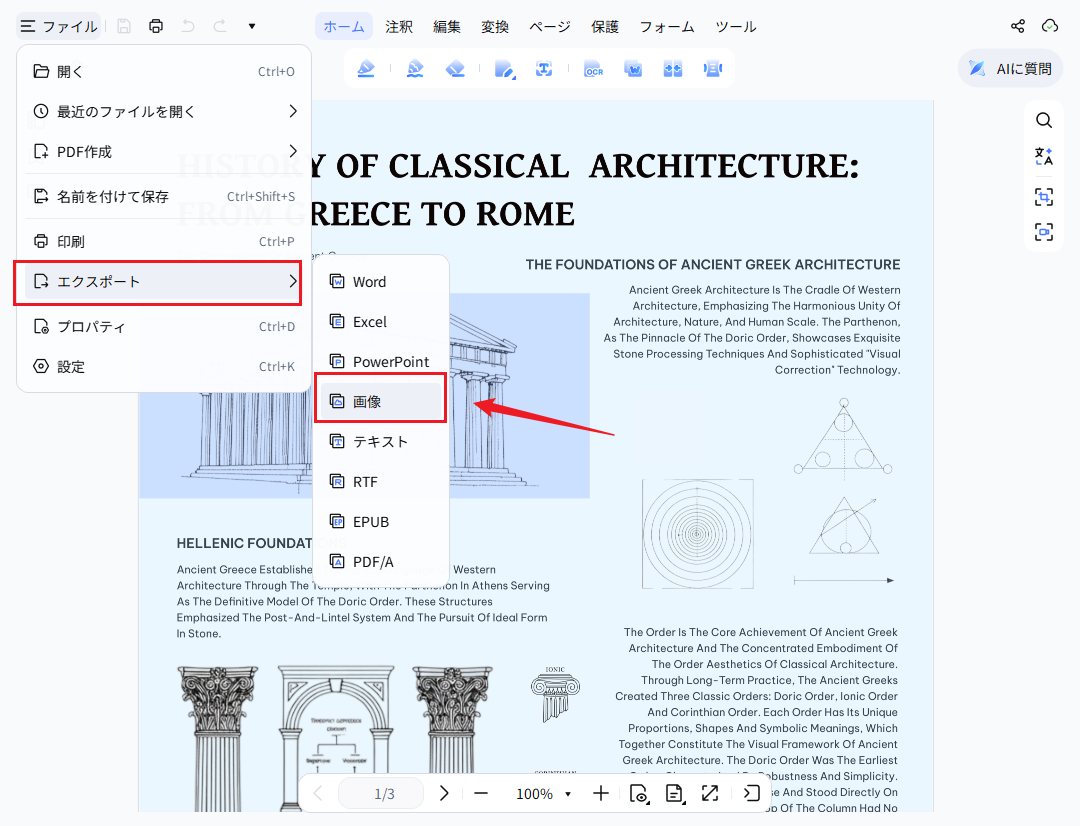Viewport: 1080px width, 826px height.
Task: Click the heading THE FOUNDATIONS OF ANCIENT GREEK ARCHITECTURE
Action: (713, 265)
